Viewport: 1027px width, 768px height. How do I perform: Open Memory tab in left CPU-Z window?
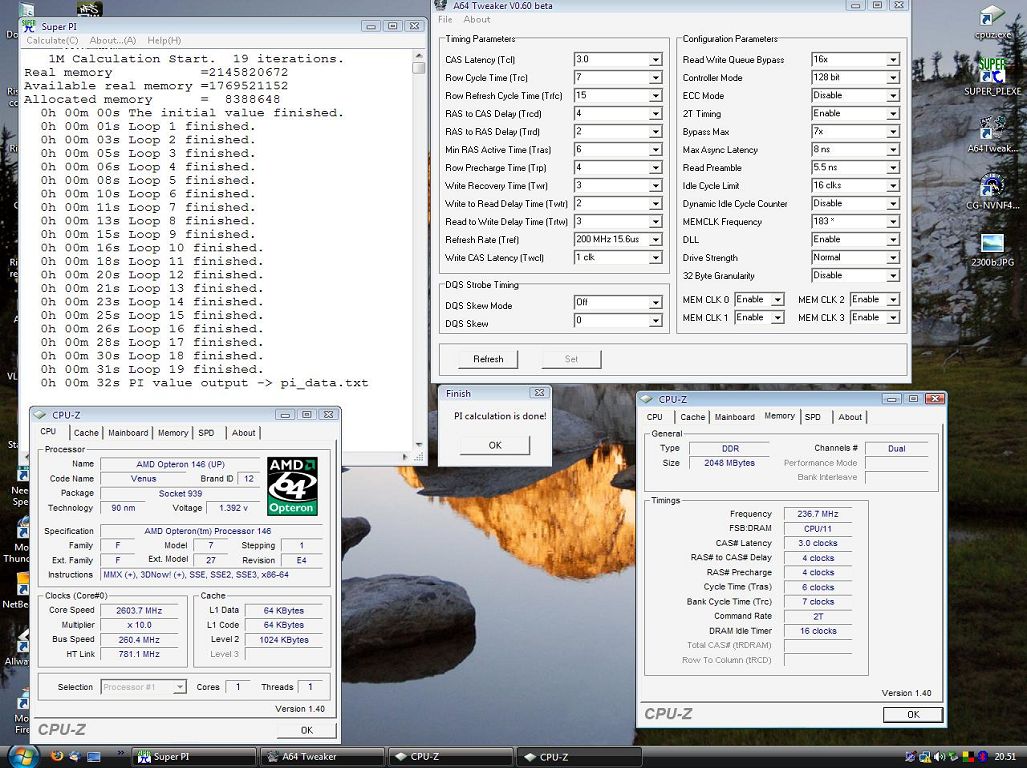click(173, 433)
